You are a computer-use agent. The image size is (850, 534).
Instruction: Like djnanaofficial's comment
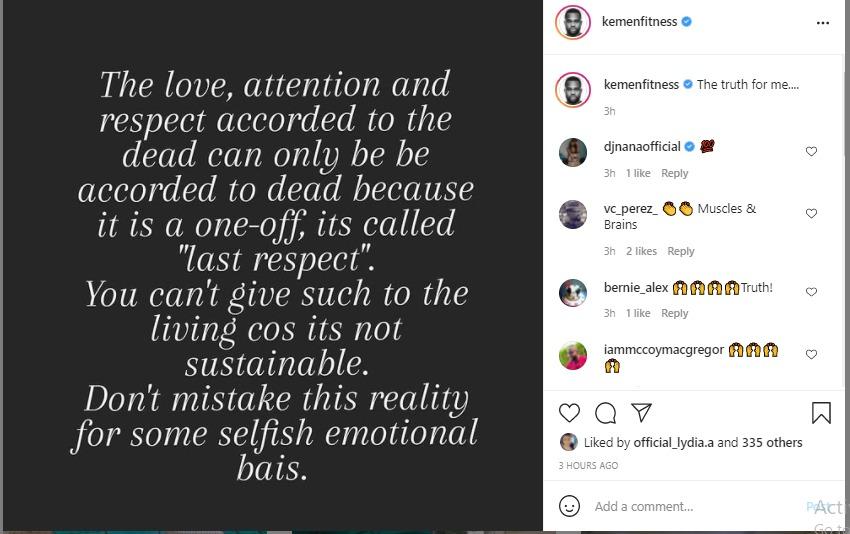811,152
